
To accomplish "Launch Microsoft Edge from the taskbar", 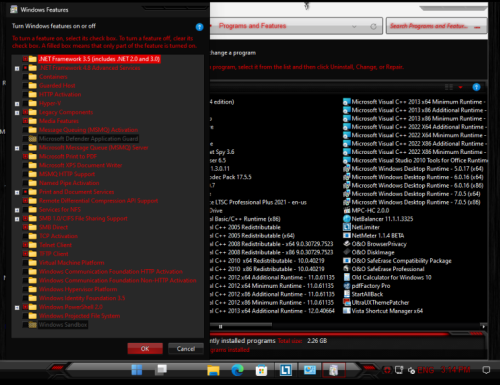I will pyautogui.click(x=237, y=370).
